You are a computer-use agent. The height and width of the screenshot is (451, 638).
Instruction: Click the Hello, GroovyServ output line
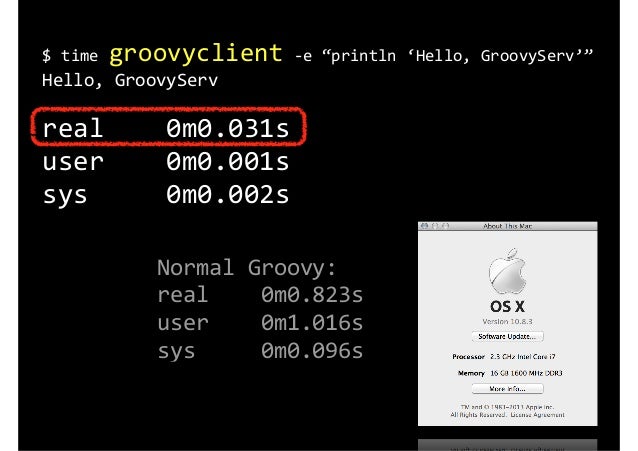[x=130, y=80]
